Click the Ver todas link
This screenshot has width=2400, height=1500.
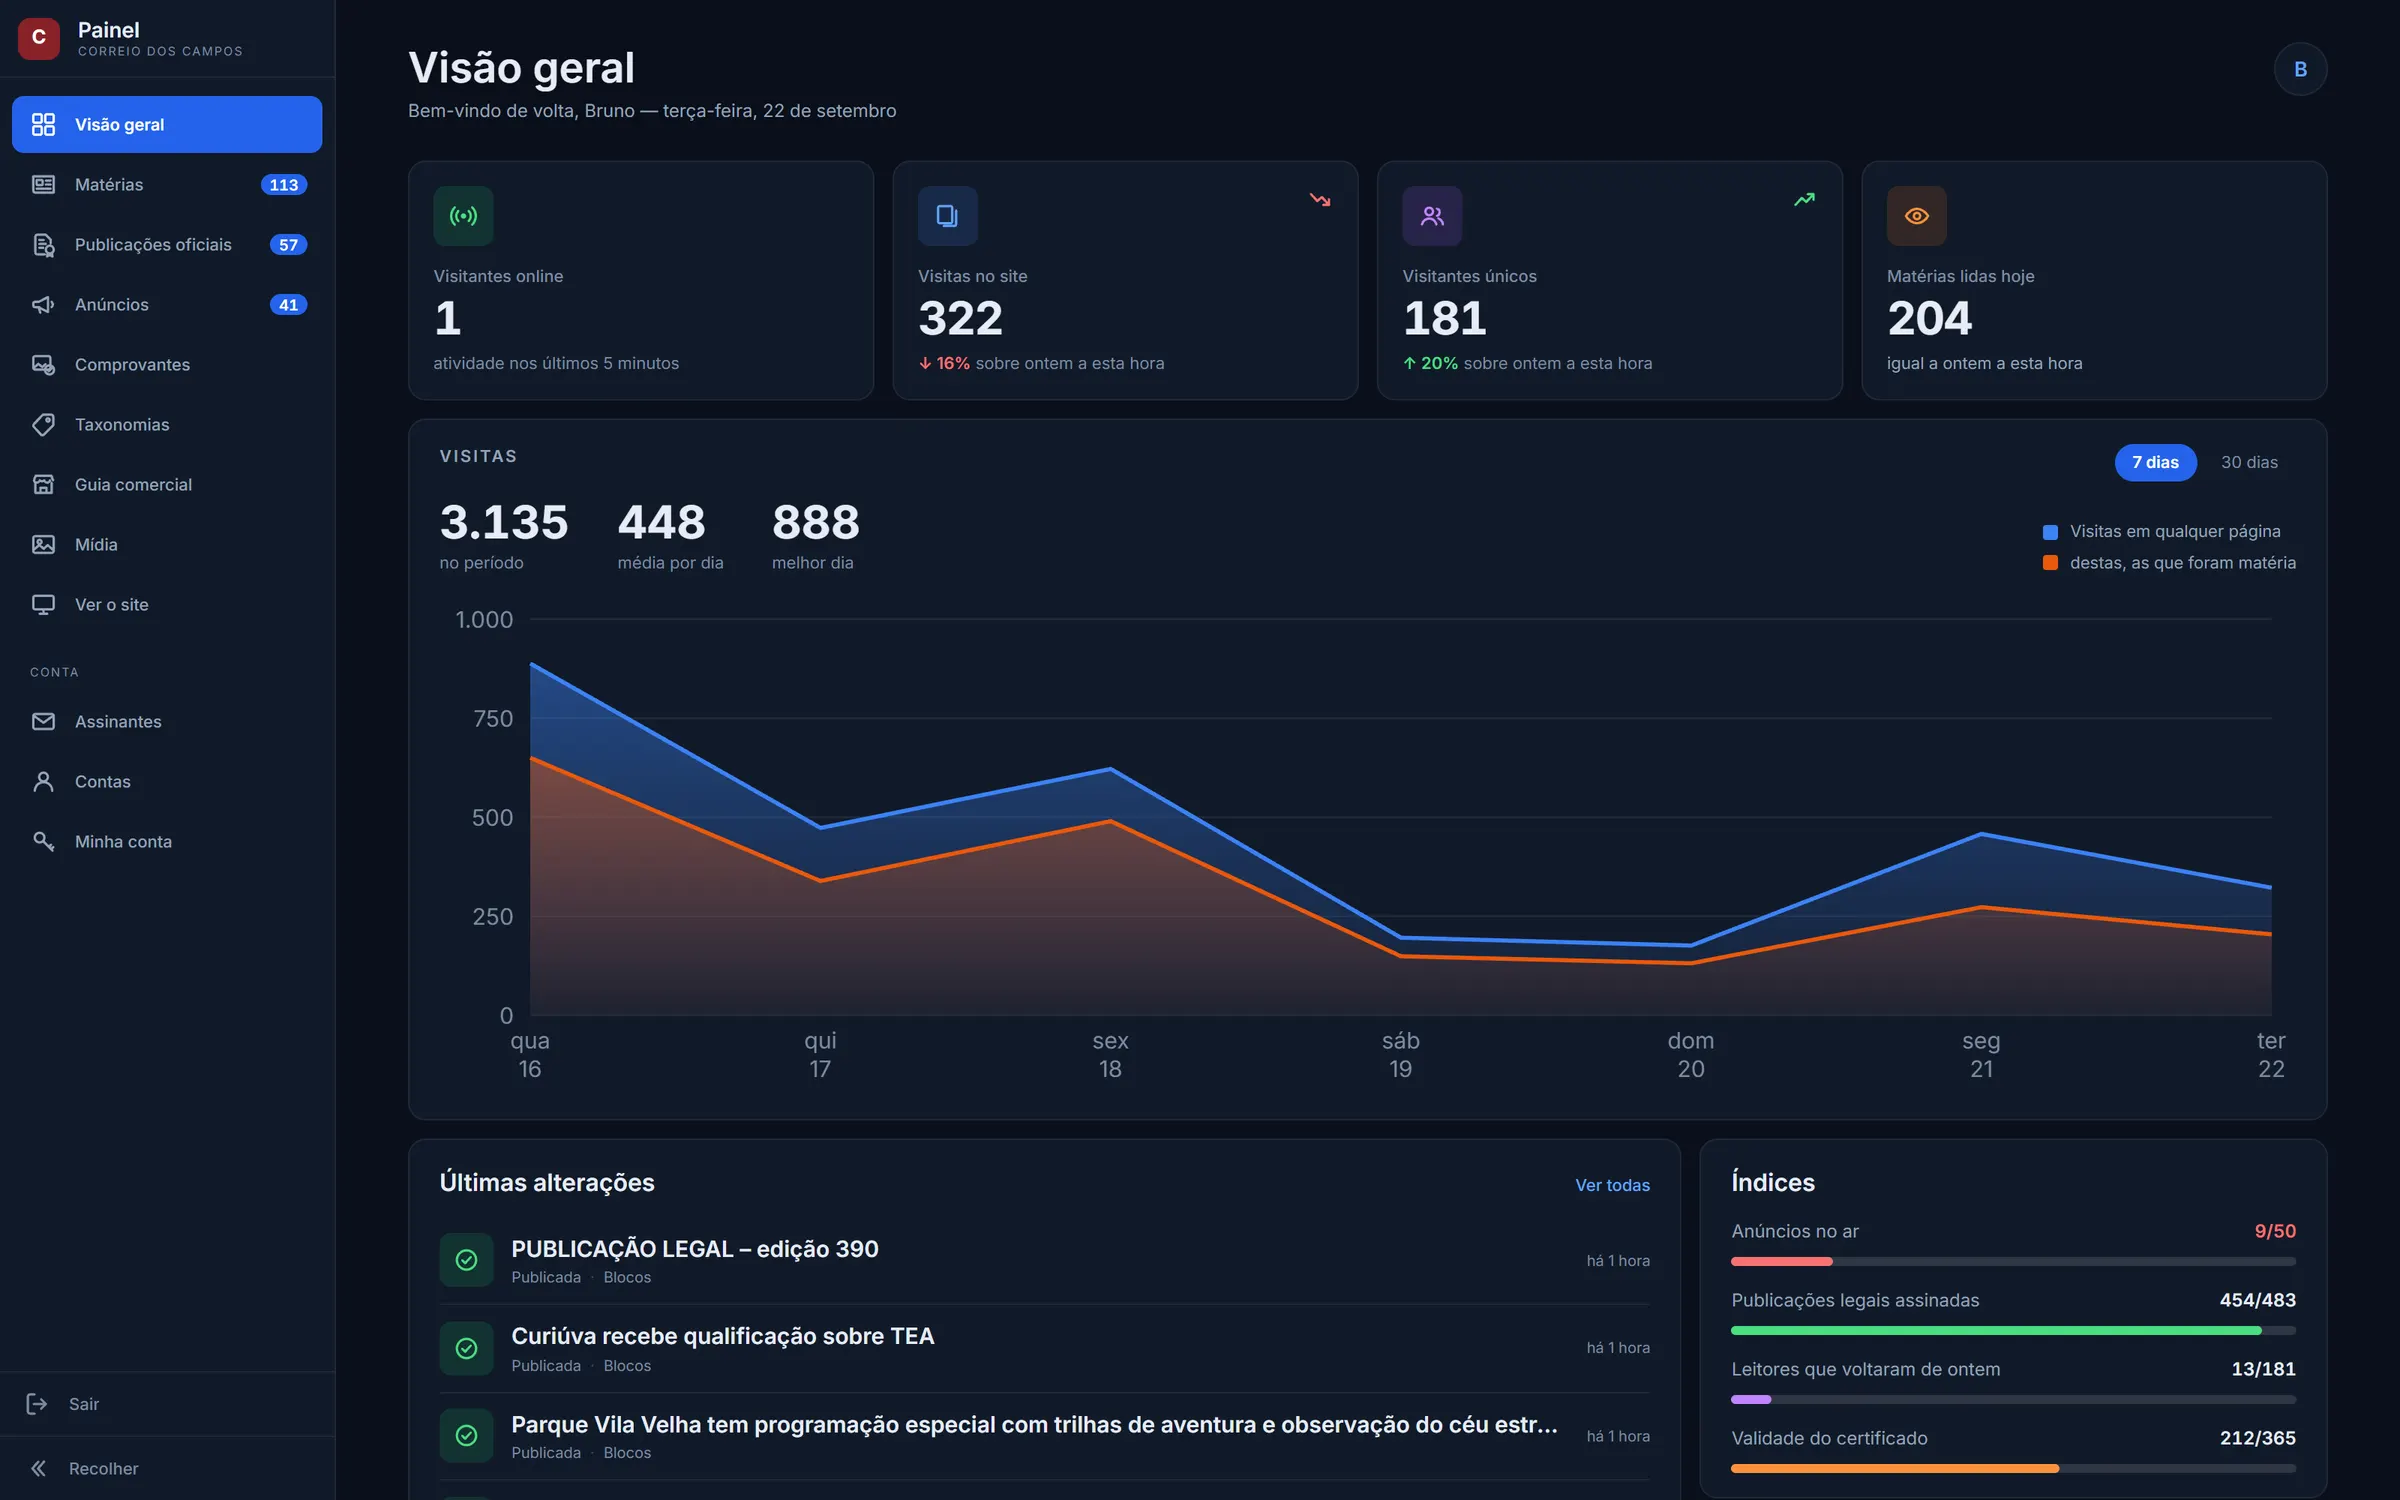tap(1612, 1185)
